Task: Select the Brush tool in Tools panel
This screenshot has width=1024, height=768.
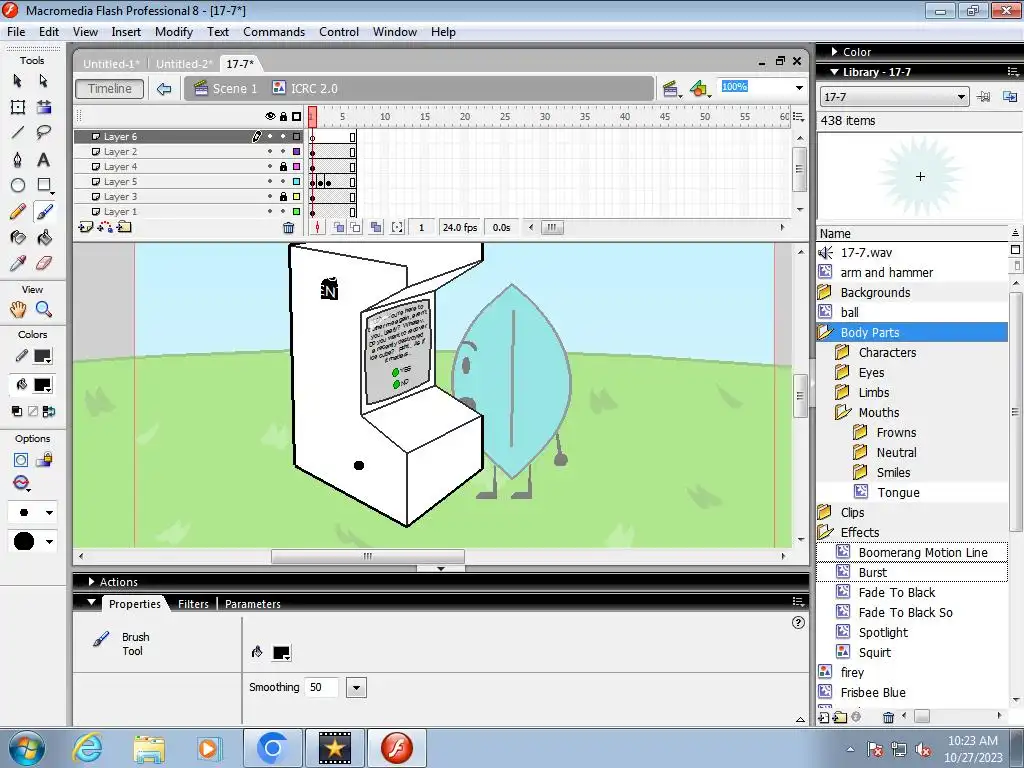Action: [44, 212]
